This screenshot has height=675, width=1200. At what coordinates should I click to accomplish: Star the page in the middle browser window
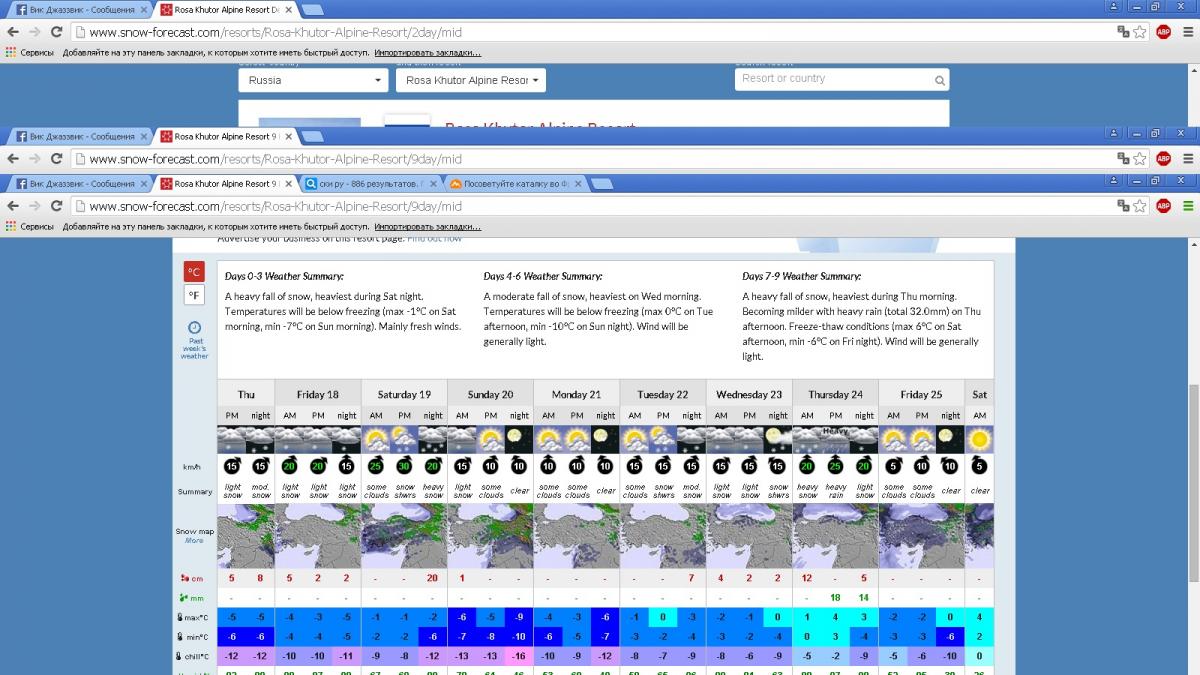coord(1139,158)
